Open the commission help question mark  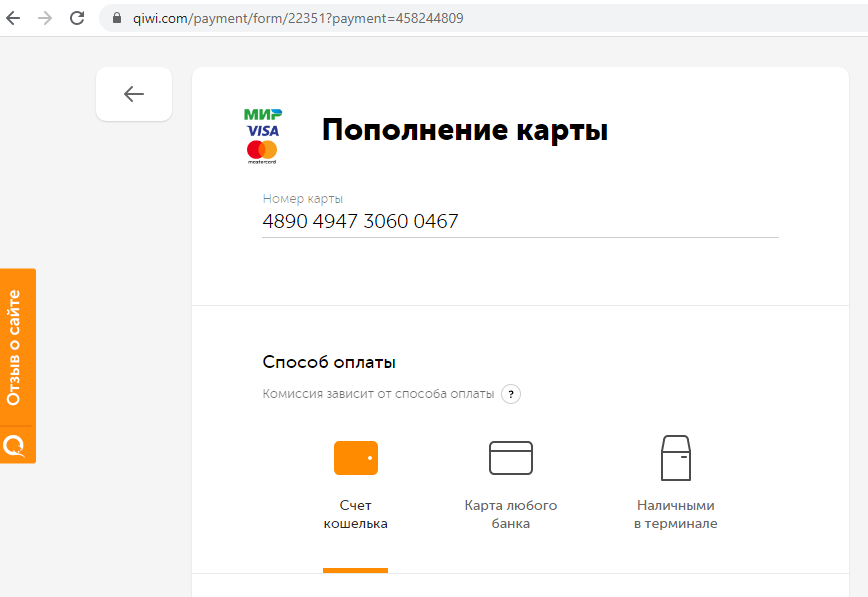tap(511, 394)
